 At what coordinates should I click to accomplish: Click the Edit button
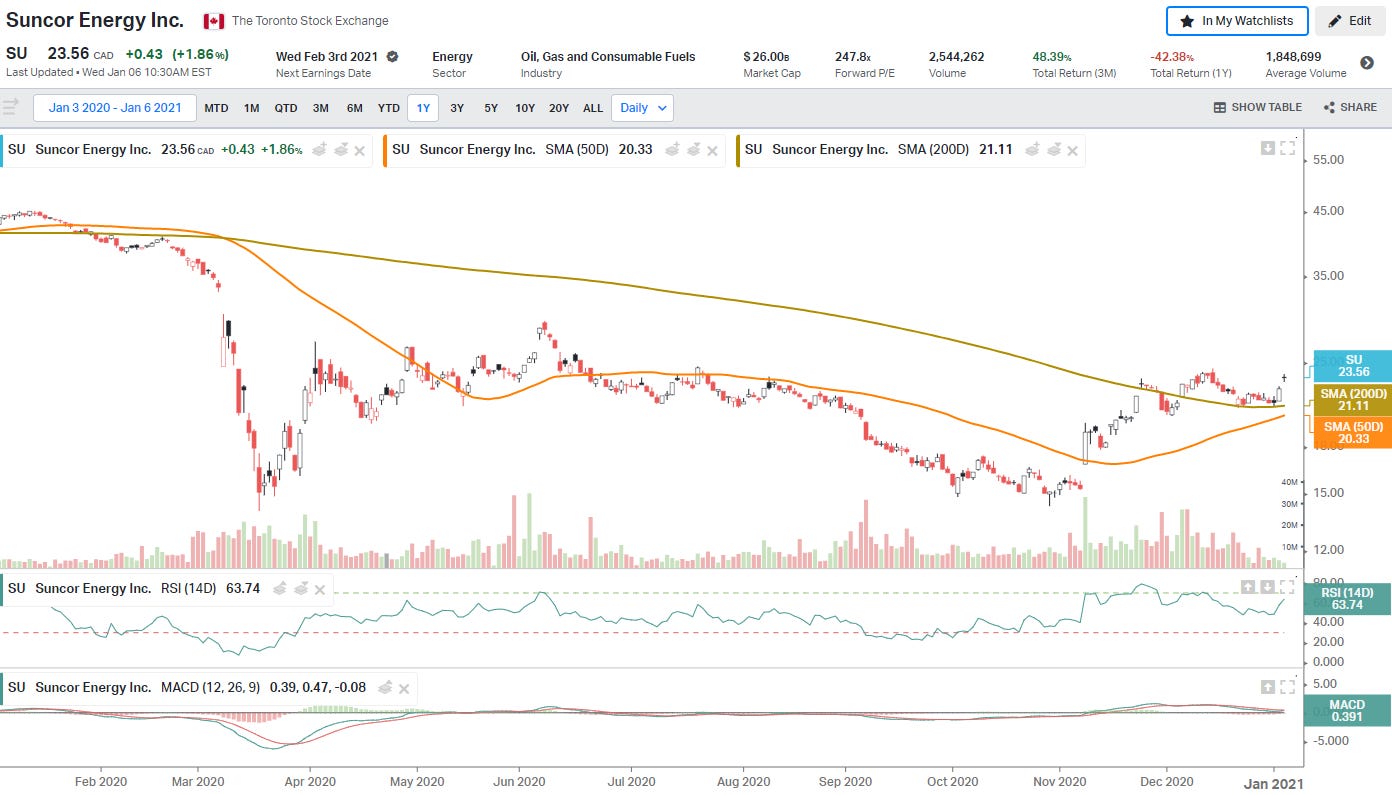pyautogui.click(x=1350, y=21)
